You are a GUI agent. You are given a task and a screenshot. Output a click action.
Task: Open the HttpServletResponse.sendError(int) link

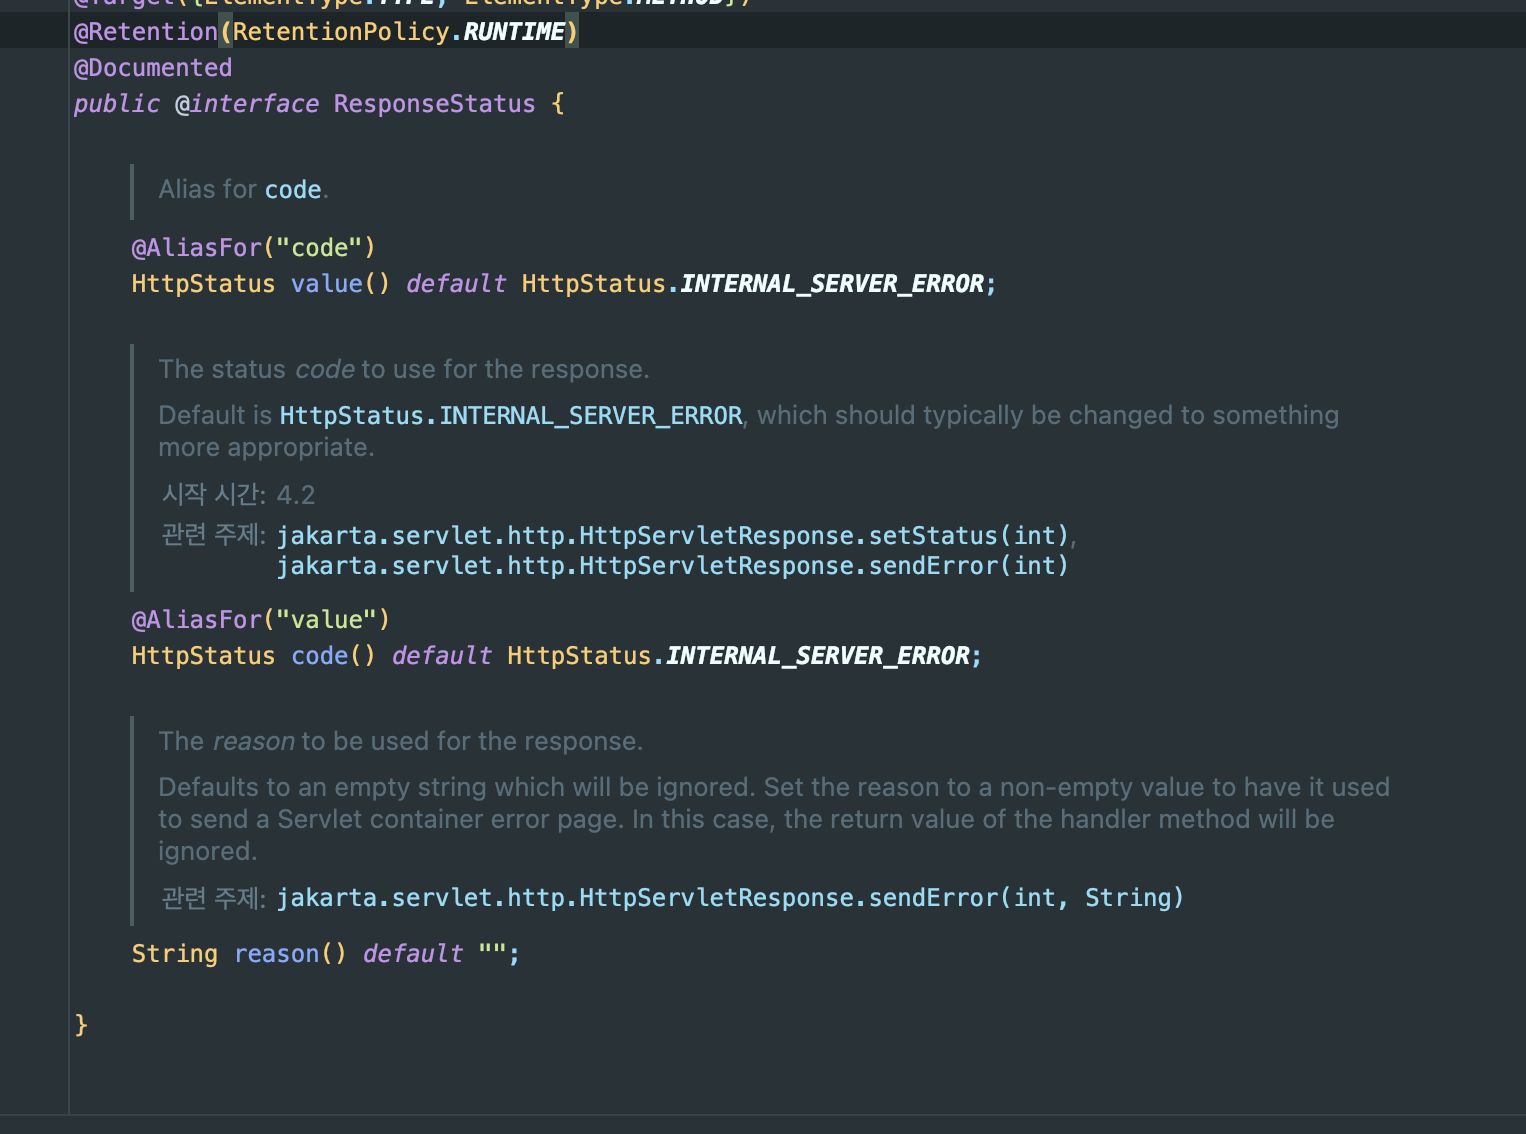673,566
